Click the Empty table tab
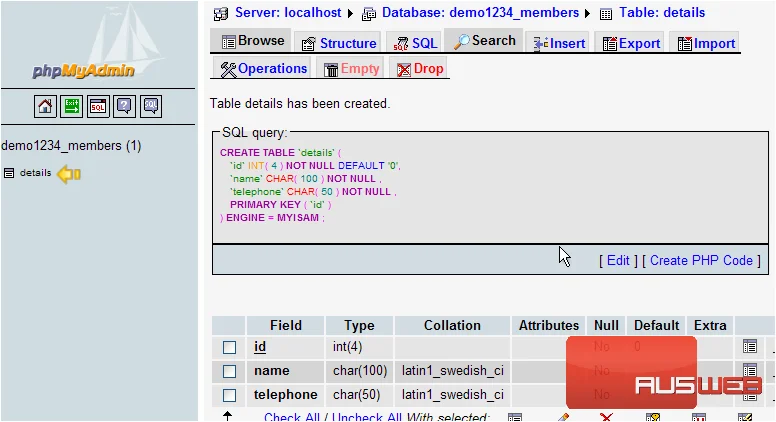 pyautogui.click(x=351, y=69)
